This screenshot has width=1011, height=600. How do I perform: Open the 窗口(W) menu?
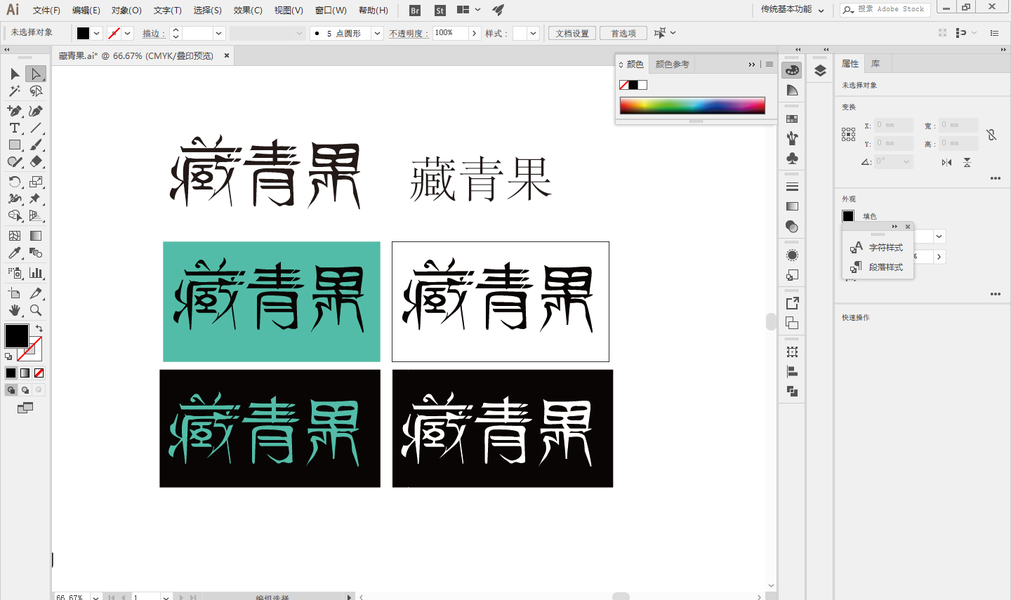(331, 10)
